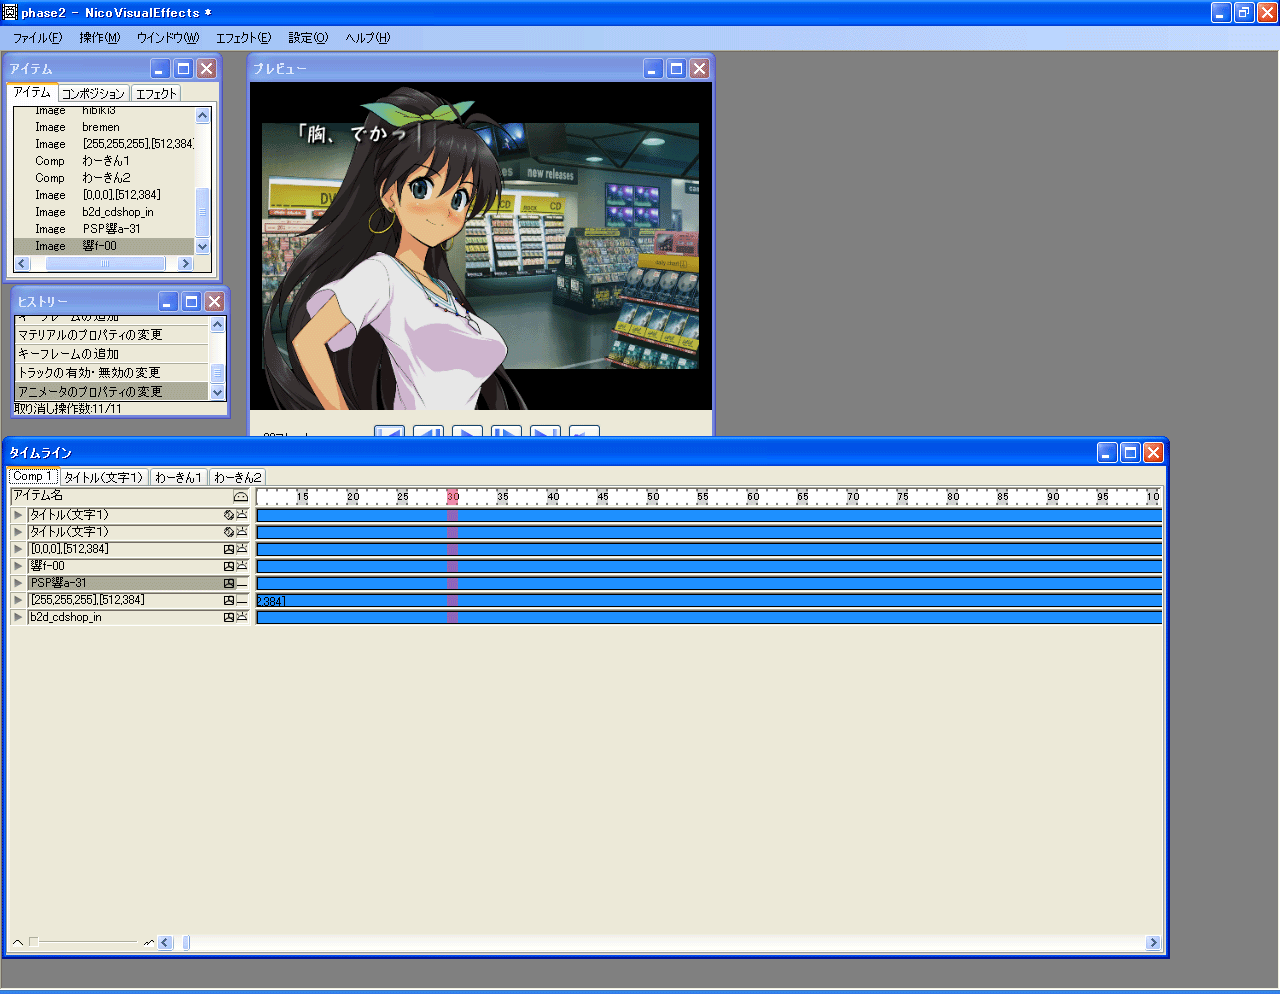Image resolution: width=1280 pixels, height=994 pixels.
Task: Select the トラックの有効・無効の変更 history entry
Action: point(112,373)
